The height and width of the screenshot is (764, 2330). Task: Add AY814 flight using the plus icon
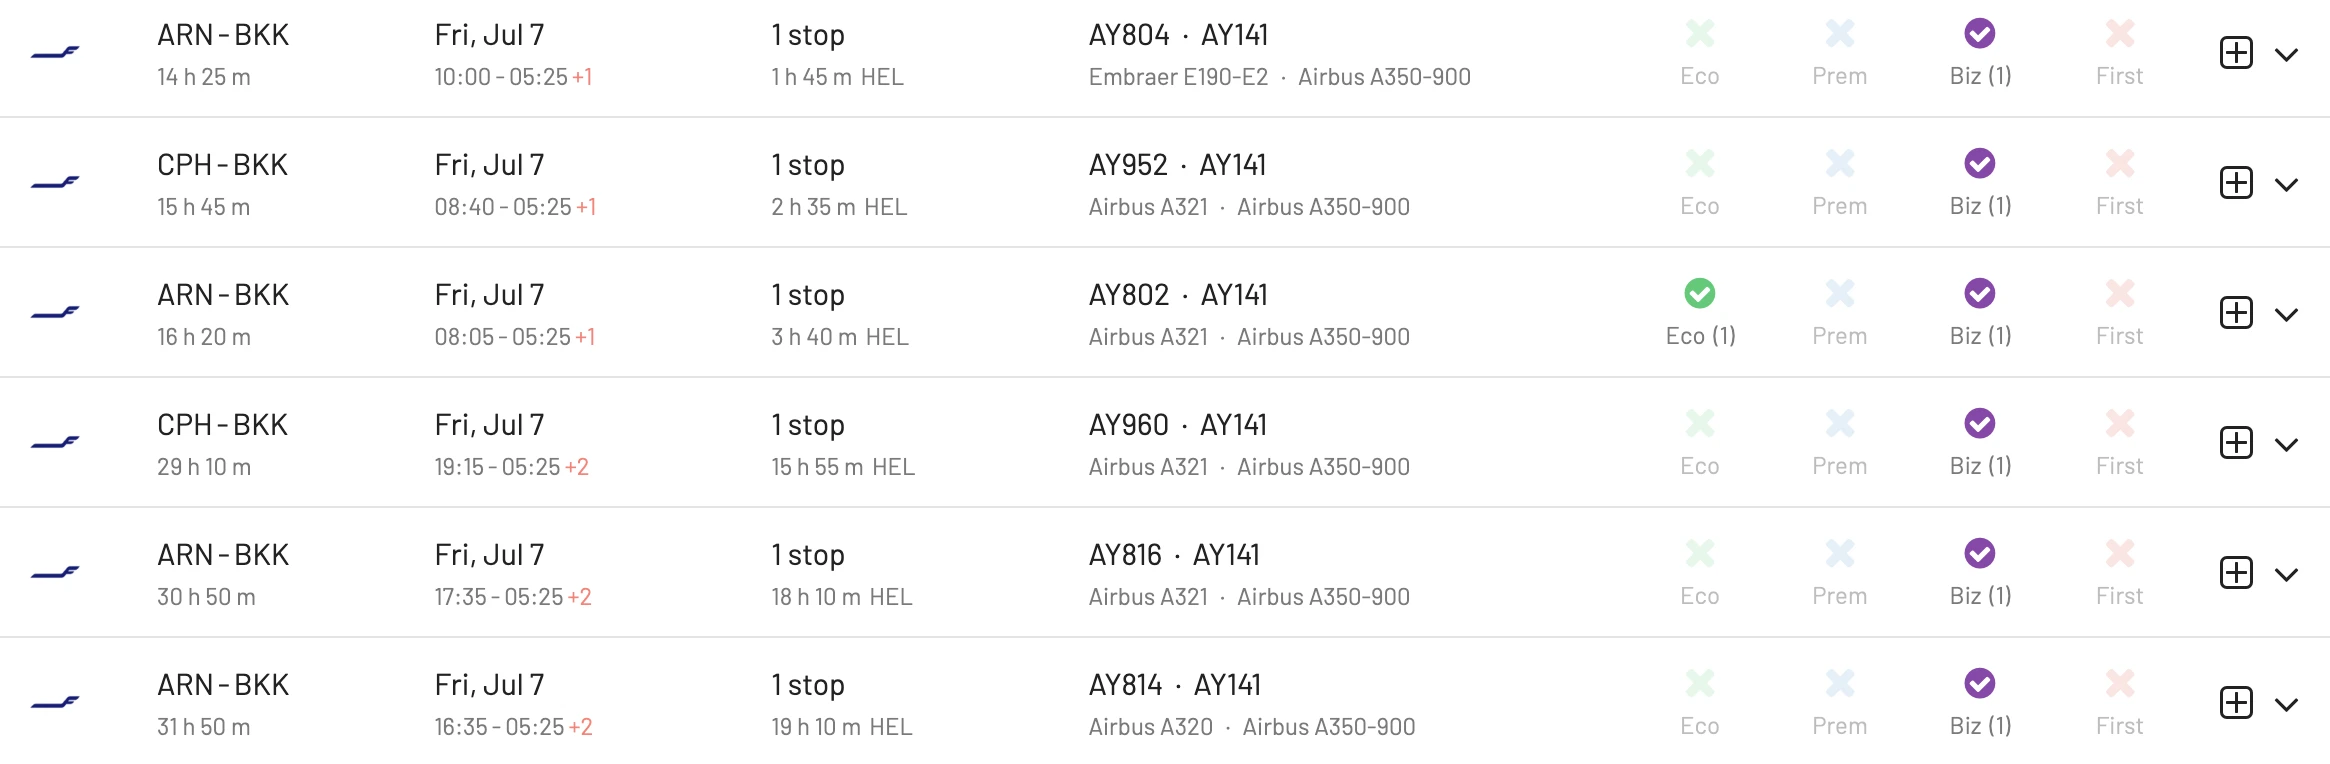pyautogui.click(x=2236, y=703)
